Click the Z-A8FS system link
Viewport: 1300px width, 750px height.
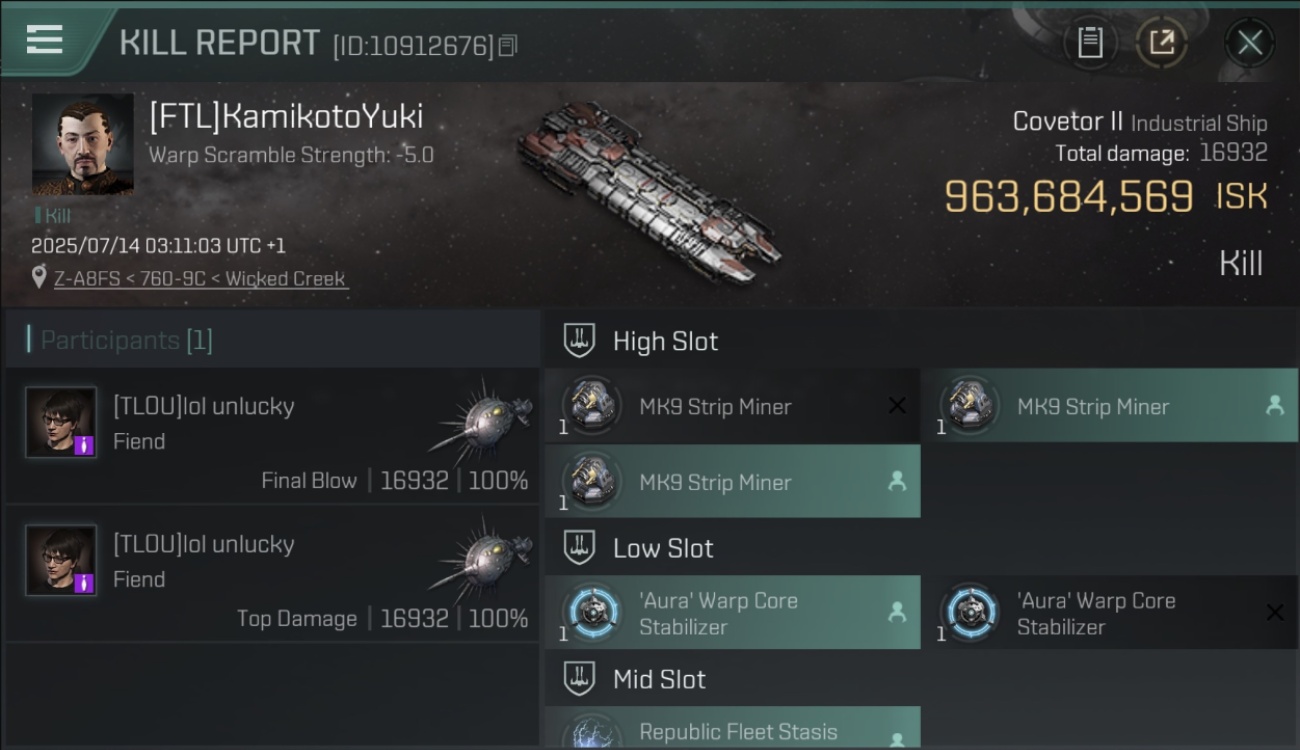pyautogui.click(x=88, y=279)
